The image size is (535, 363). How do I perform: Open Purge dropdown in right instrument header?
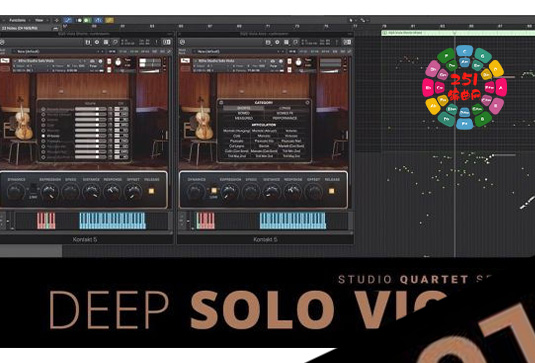(275, 66)
